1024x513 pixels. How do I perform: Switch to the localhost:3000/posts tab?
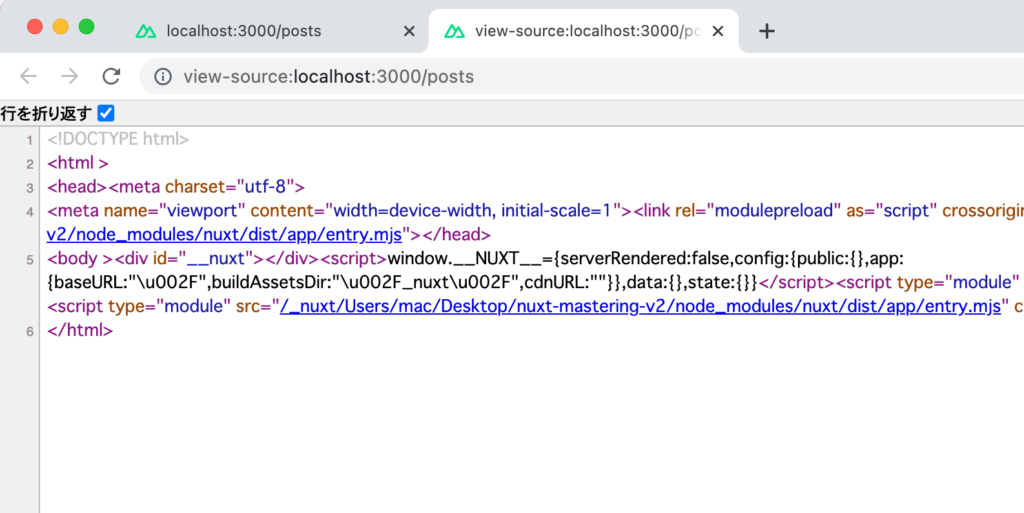click(244, 31)
